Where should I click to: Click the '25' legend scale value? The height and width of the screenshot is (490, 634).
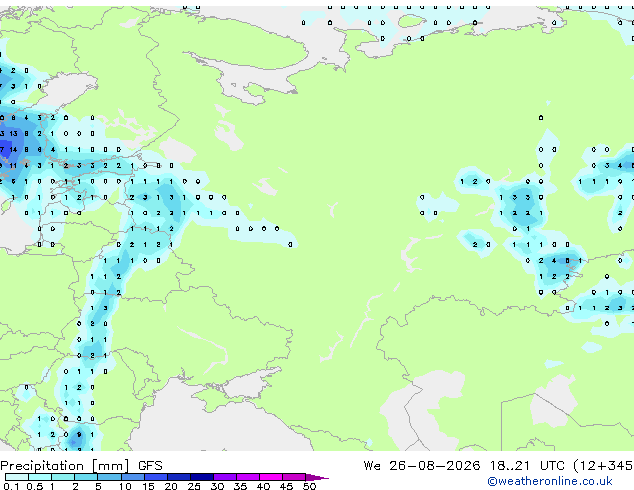point(194,486)
